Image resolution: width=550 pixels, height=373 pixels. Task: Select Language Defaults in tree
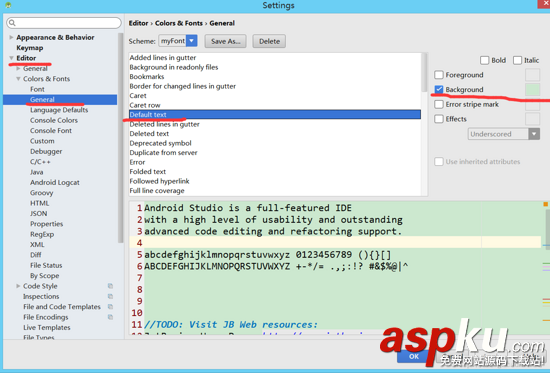point(59,110)
